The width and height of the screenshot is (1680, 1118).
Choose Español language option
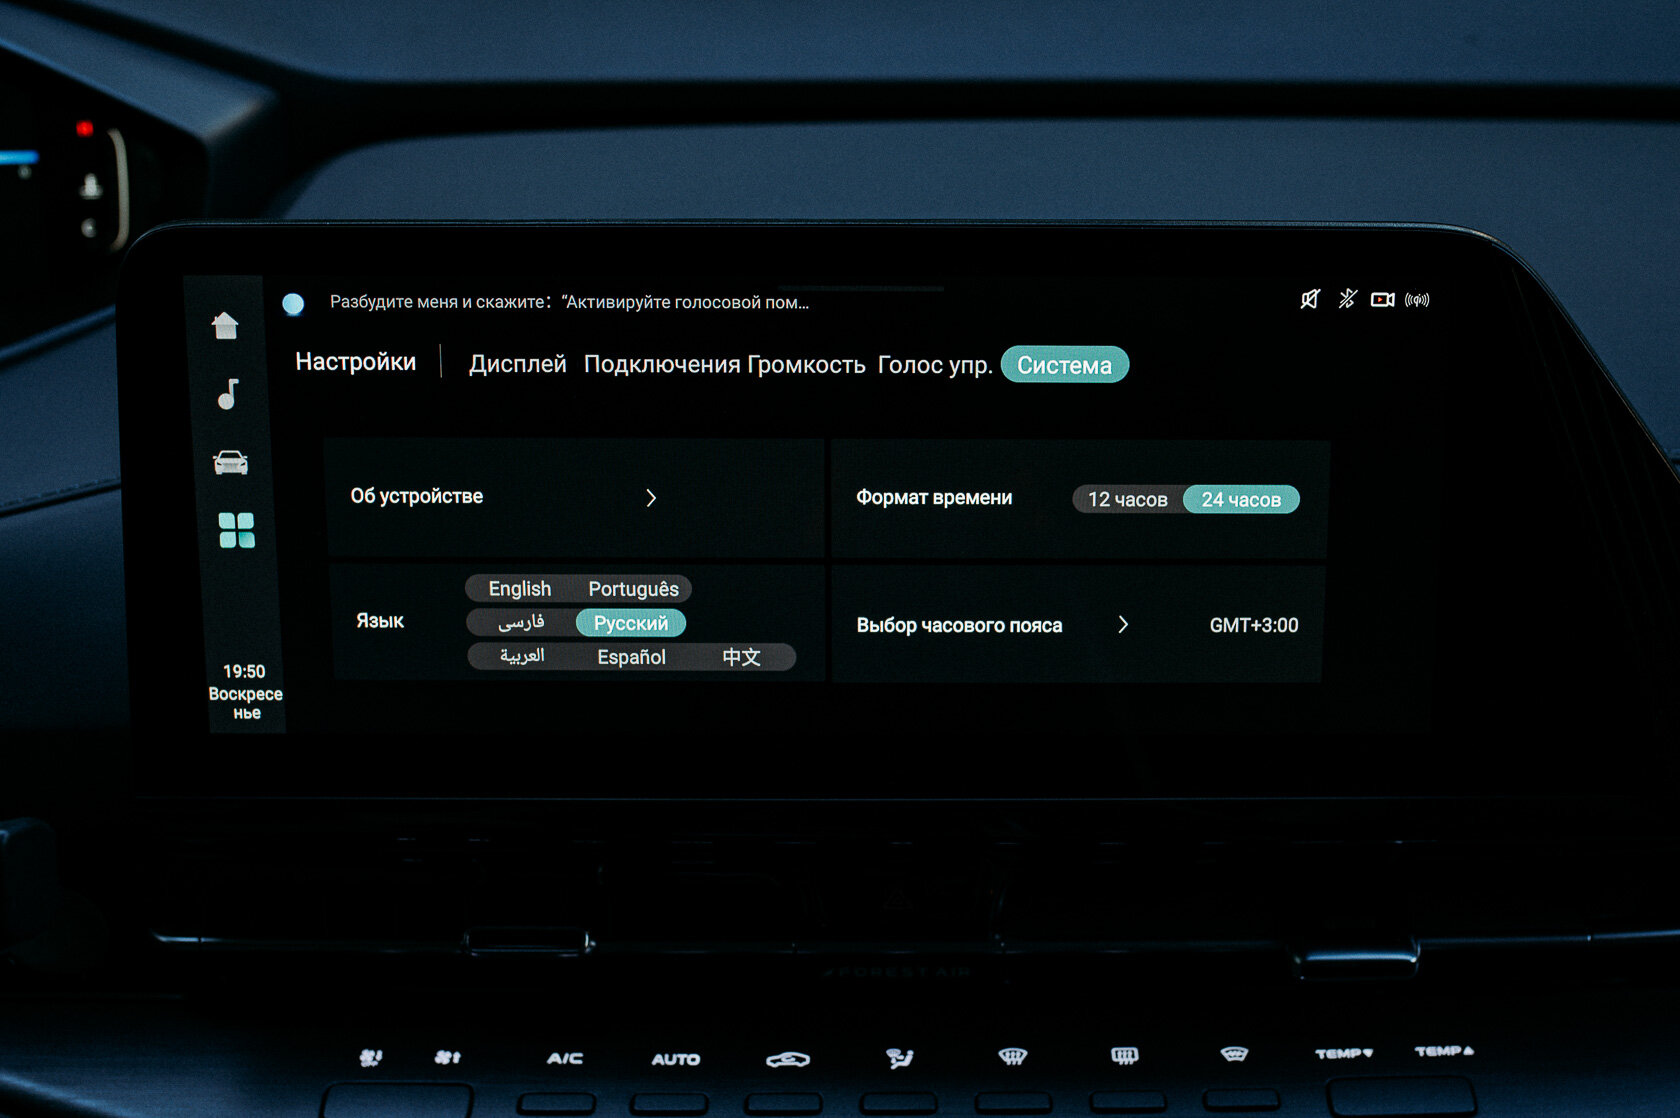[631, 657]
